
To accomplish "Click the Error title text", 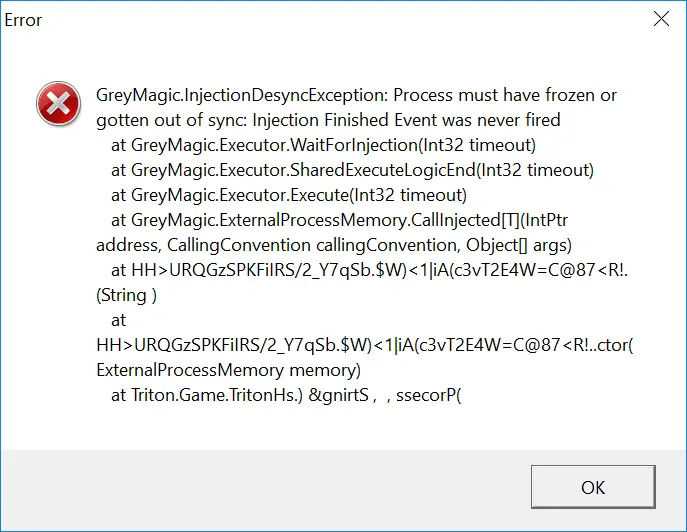I will pyautogui.click(x=23, y=20).
